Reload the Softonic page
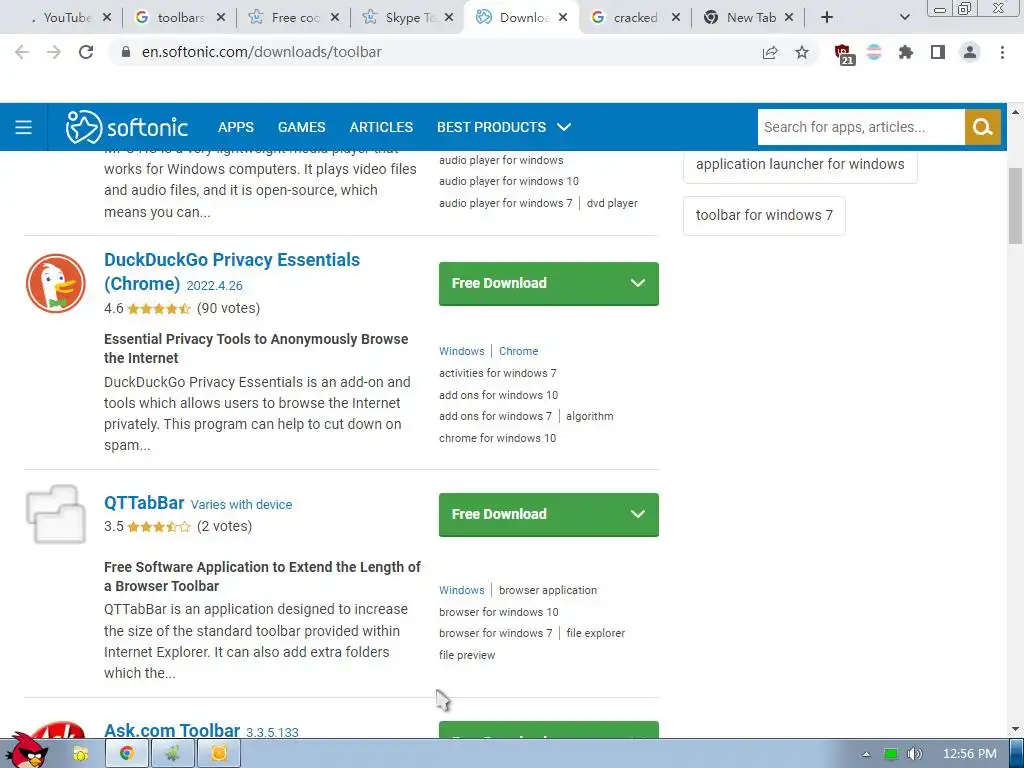1024x768 pixels. pos(86,52)
